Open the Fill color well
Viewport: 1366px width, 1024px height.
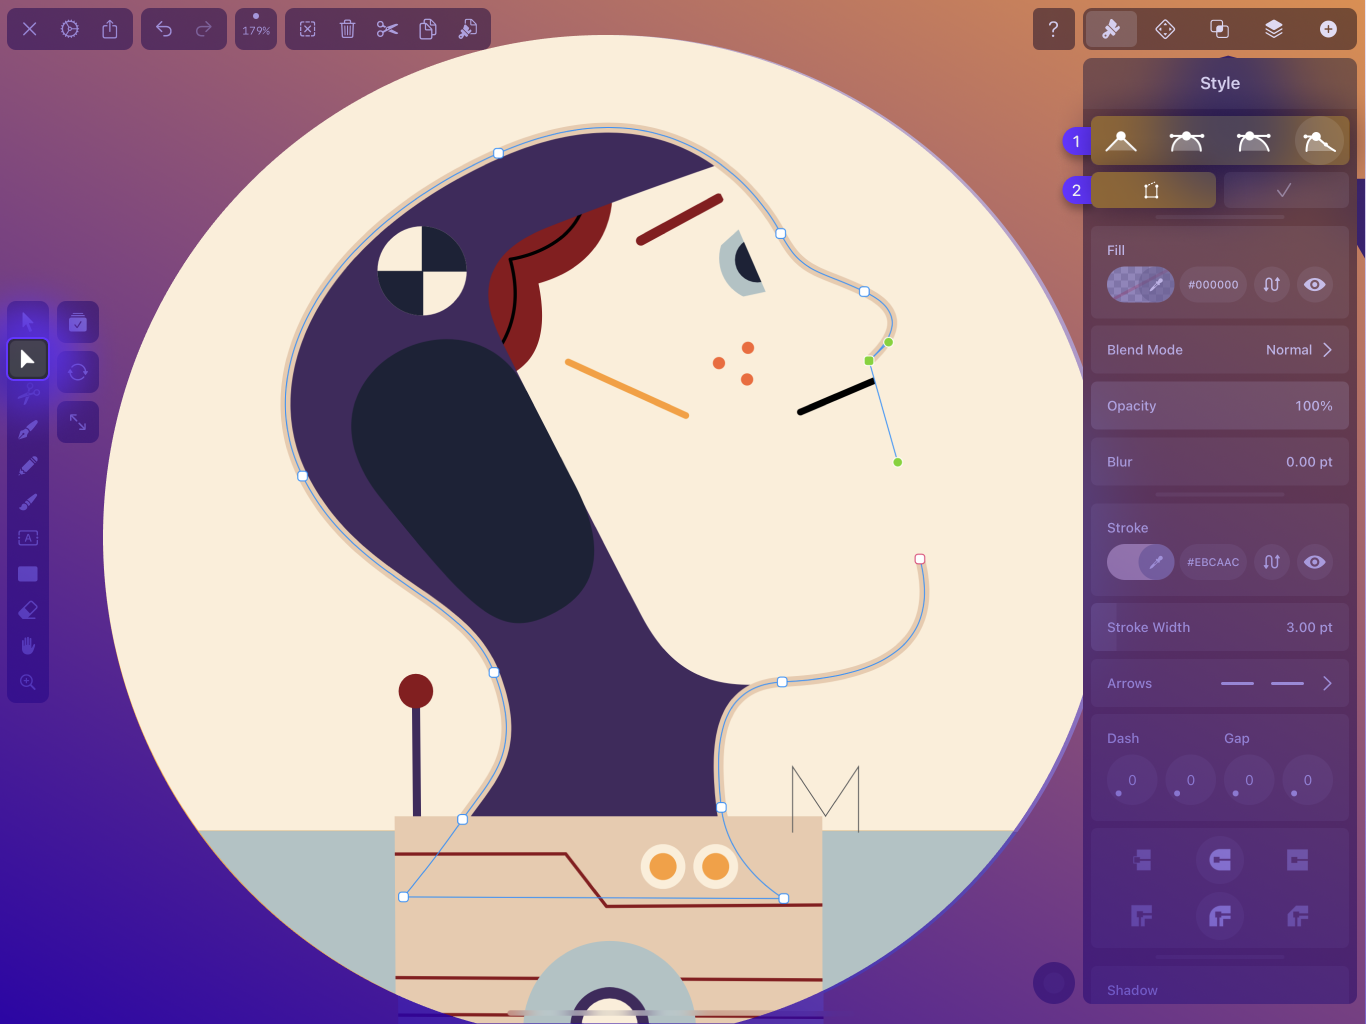pos(1141,285)
